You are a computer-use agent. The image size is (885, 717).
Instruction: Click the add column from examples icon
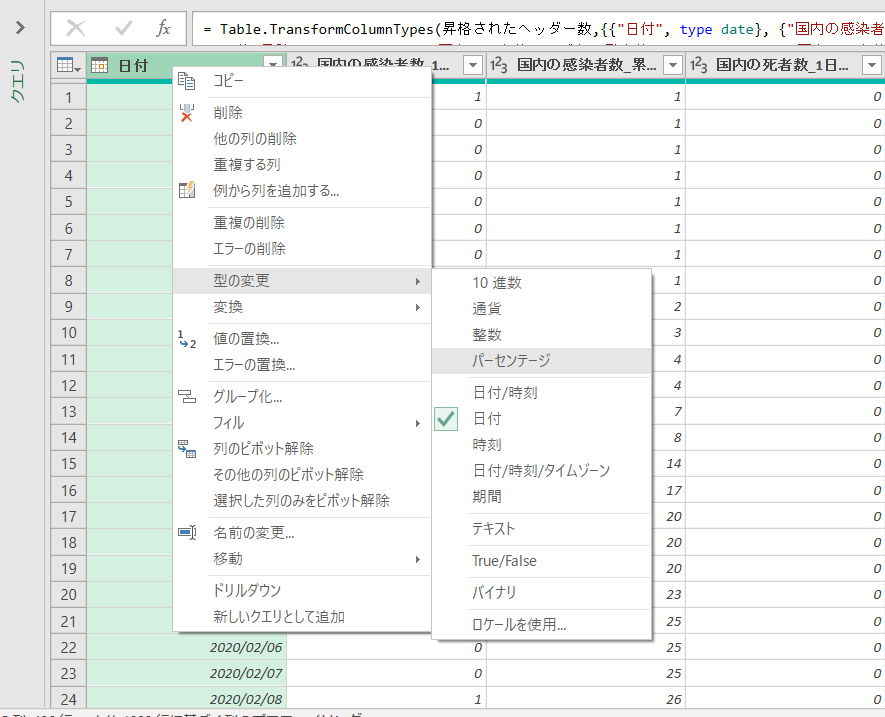[x=187, y=190]
